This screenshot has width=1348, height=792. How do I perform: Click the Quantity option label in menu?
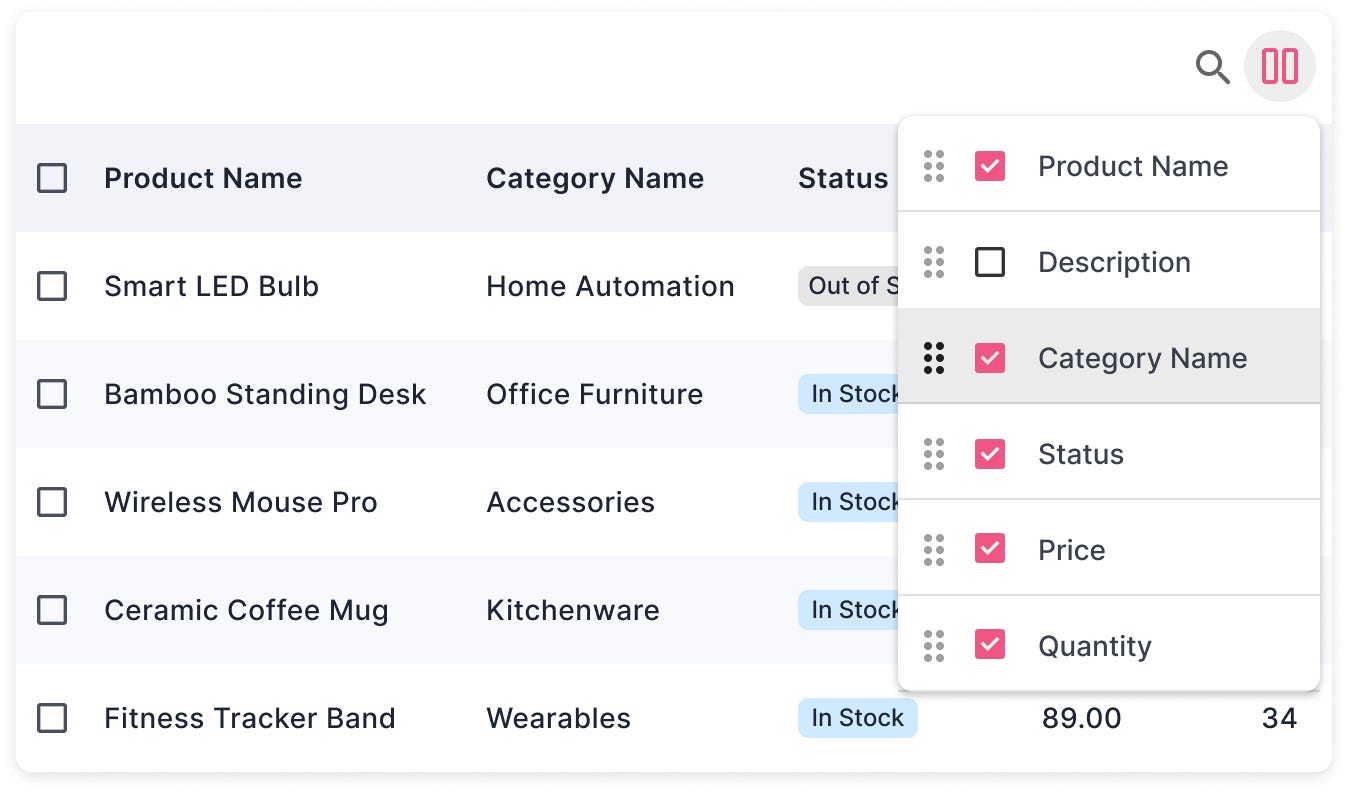1095,646
